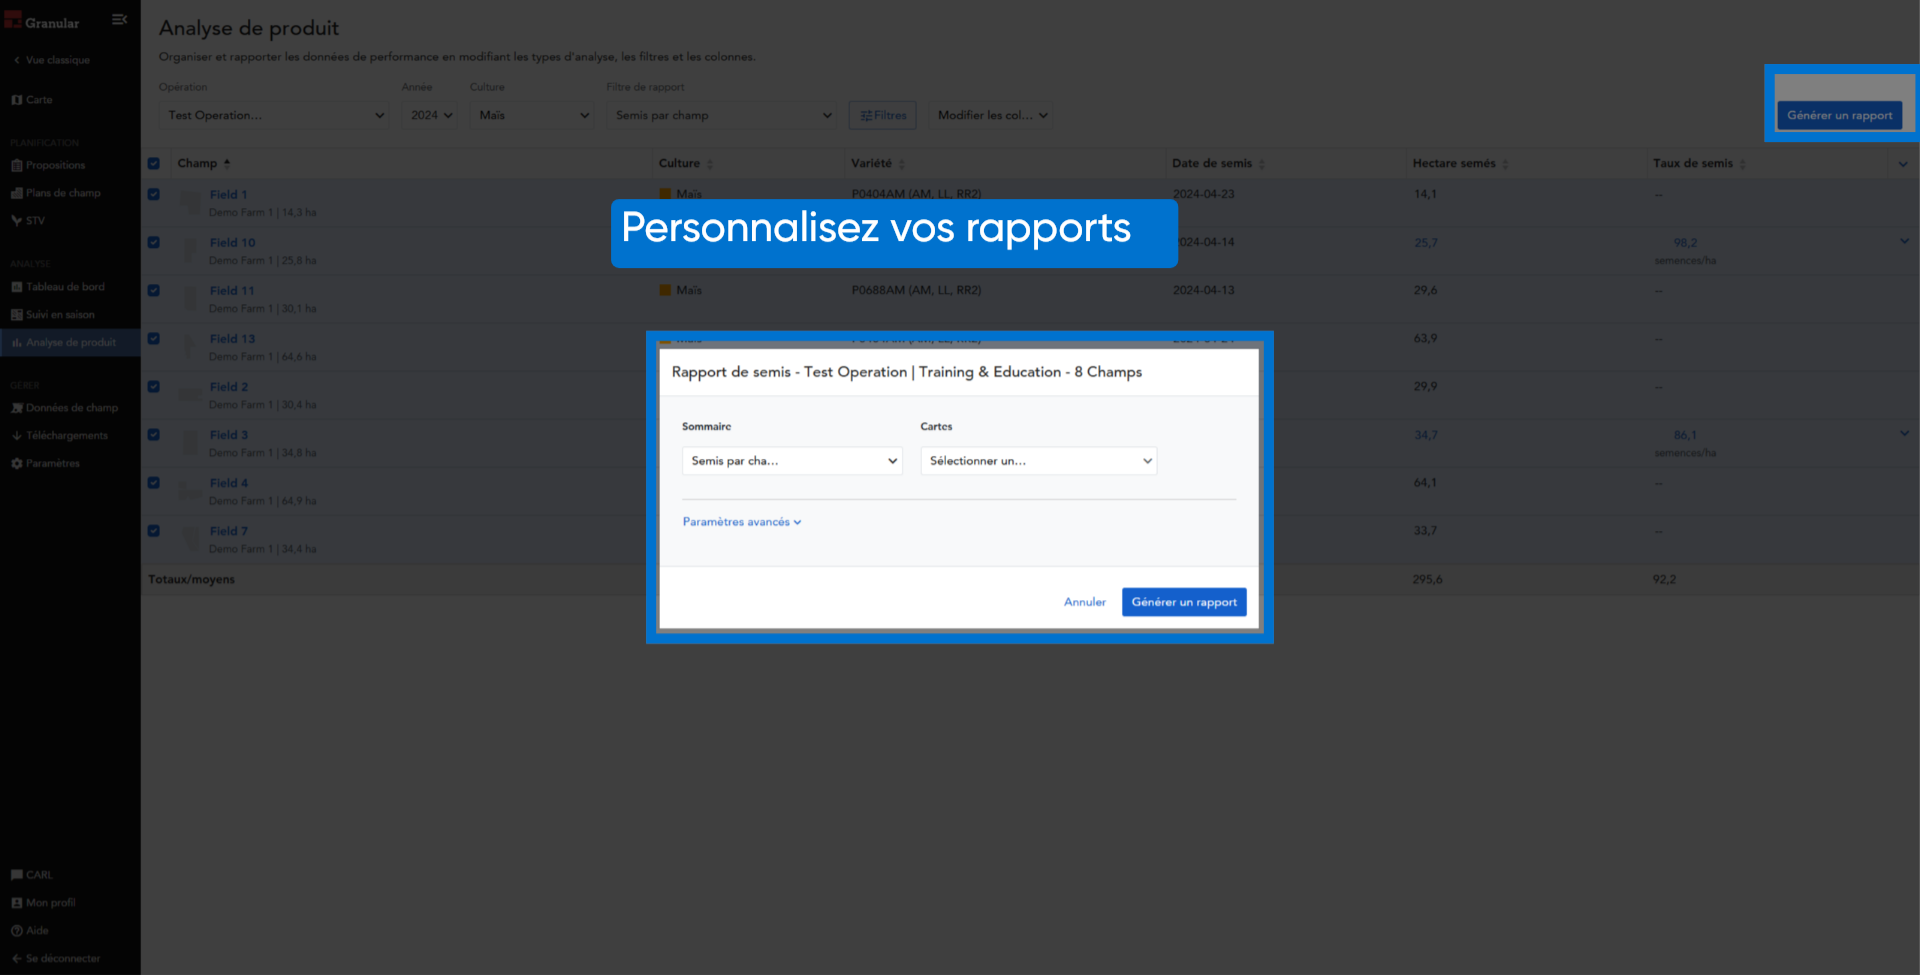The height and width of the screenshot is (975, 1920).
Task: Go back to Vue classique
Action: point(52,60)
